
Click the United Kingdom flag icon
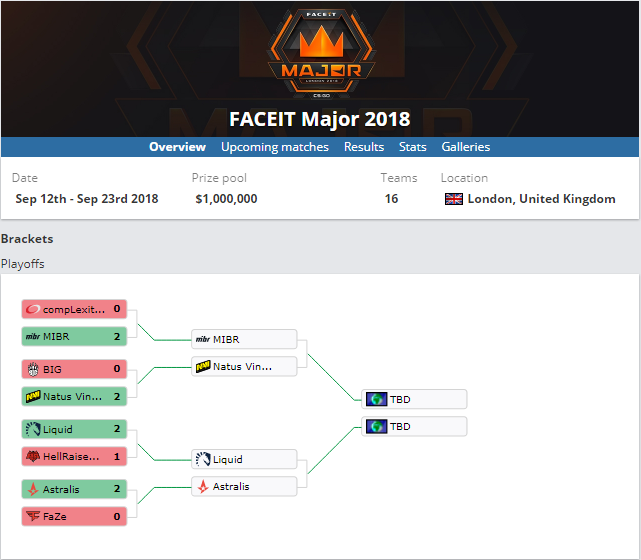[454, 199]
